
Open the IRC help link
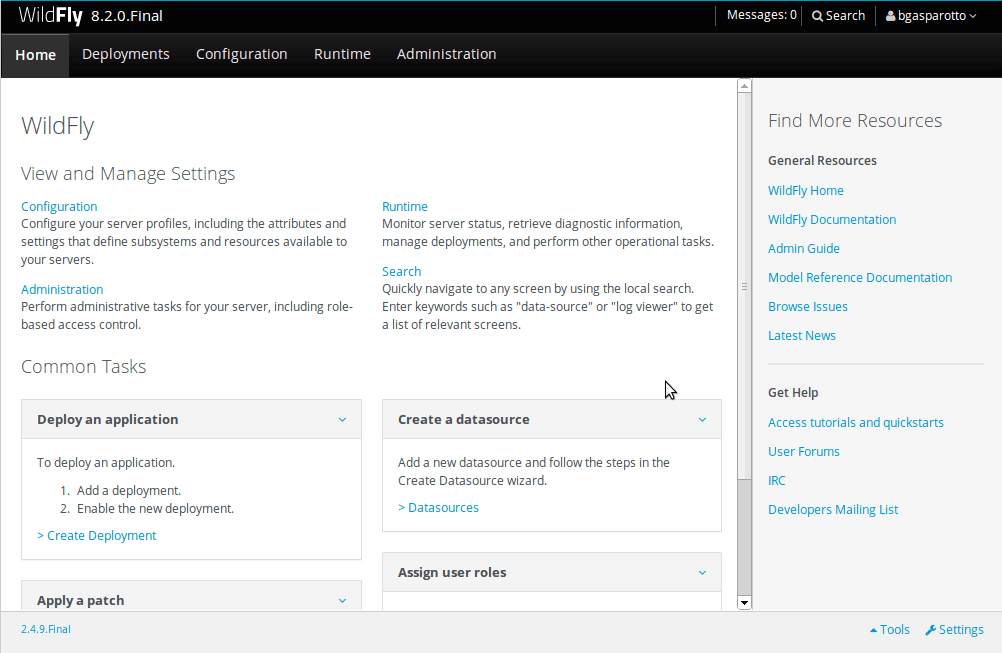(776, 480)
